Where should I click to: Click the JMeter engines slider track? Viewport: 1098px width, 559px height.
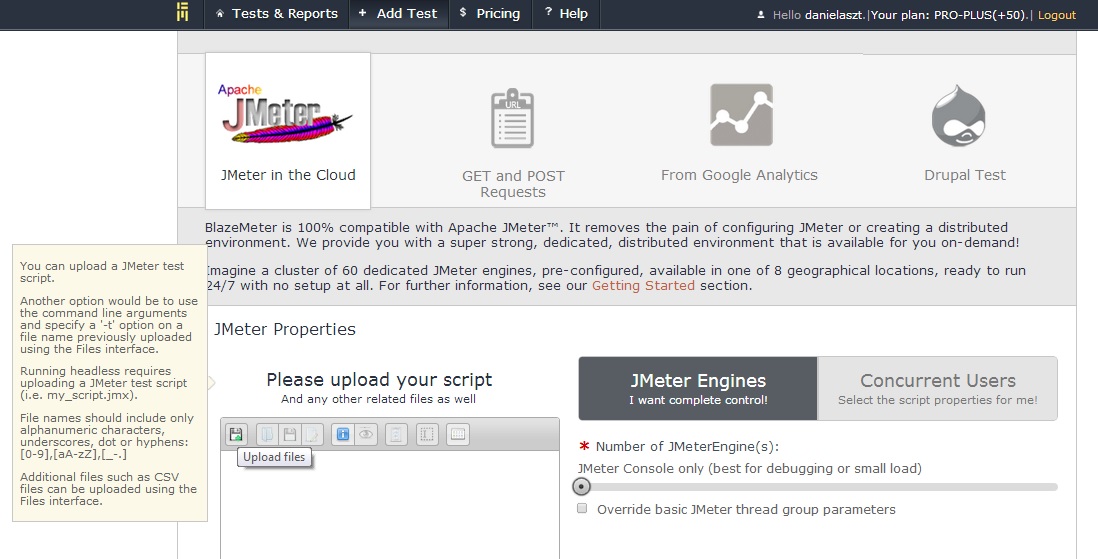(x=817, y=487)
